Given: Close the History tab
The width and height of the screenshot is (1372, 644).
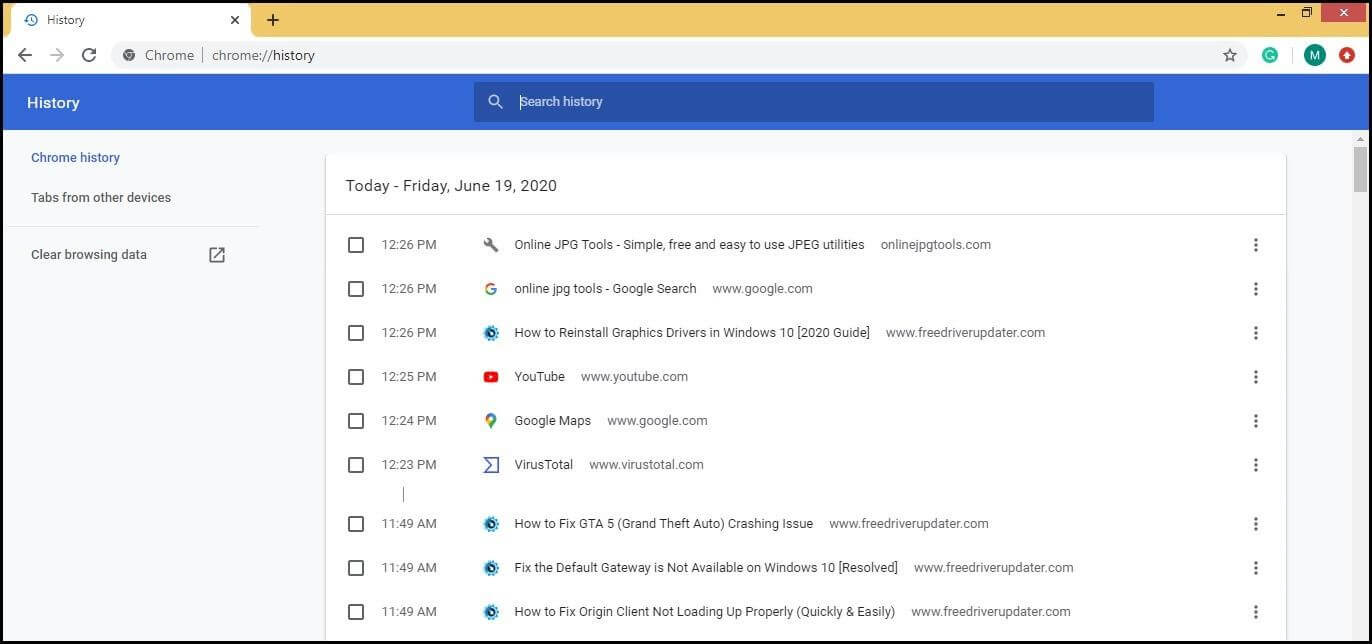Looking at the screenshot, I should coord(235,20).
